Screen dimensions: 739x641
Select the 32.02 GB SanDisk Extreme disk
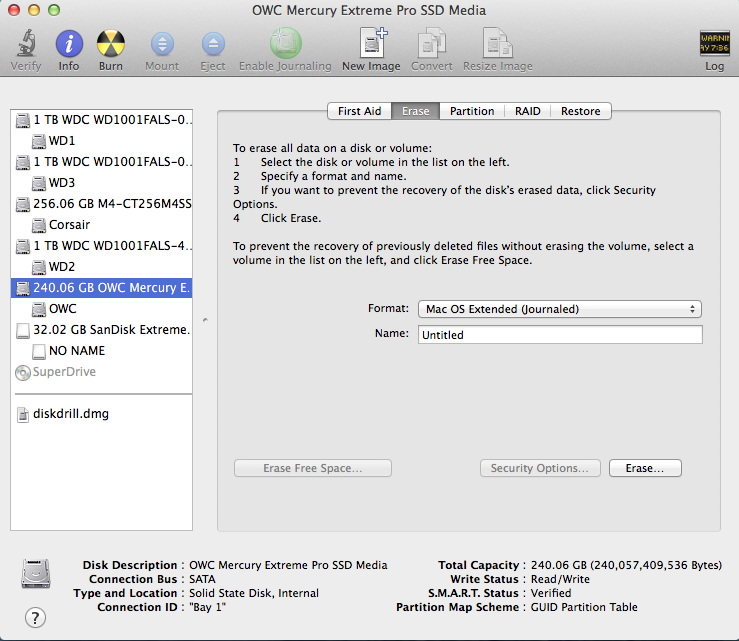[101, 329]
